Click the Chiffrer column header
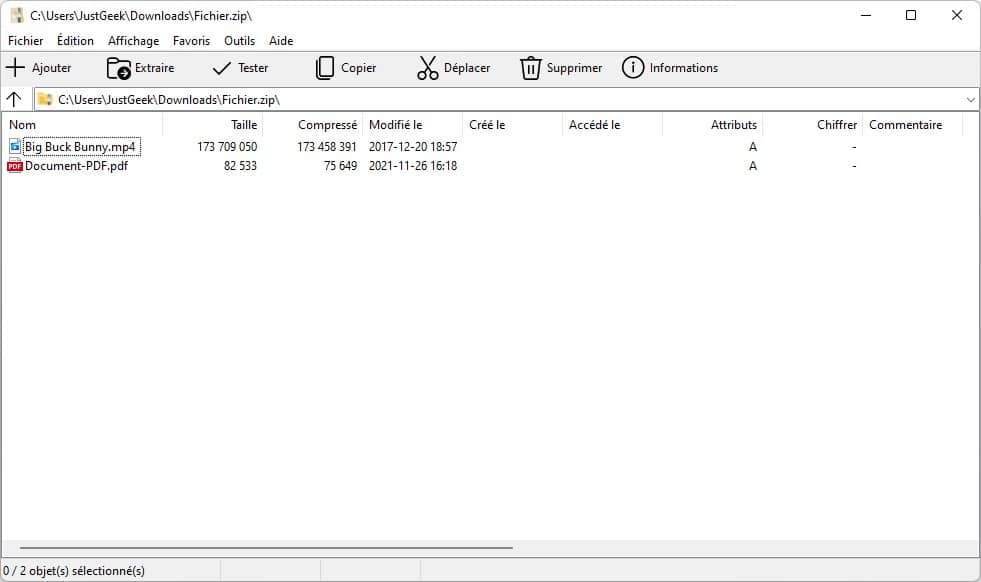Screen dimensions: 981x582 [813, 125]
